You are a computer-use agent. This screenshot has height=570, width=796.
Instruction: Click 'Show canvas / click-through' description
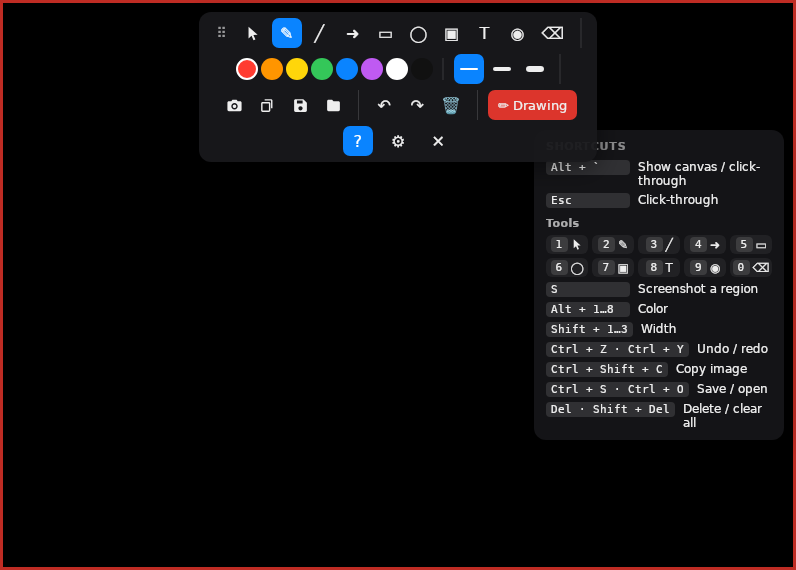click(x=699, y=174)
